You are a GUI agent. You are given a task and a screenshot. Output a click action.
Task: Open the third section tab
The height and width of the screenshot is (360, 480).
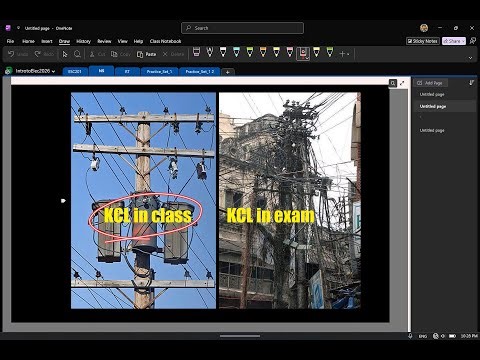(127, 71)
